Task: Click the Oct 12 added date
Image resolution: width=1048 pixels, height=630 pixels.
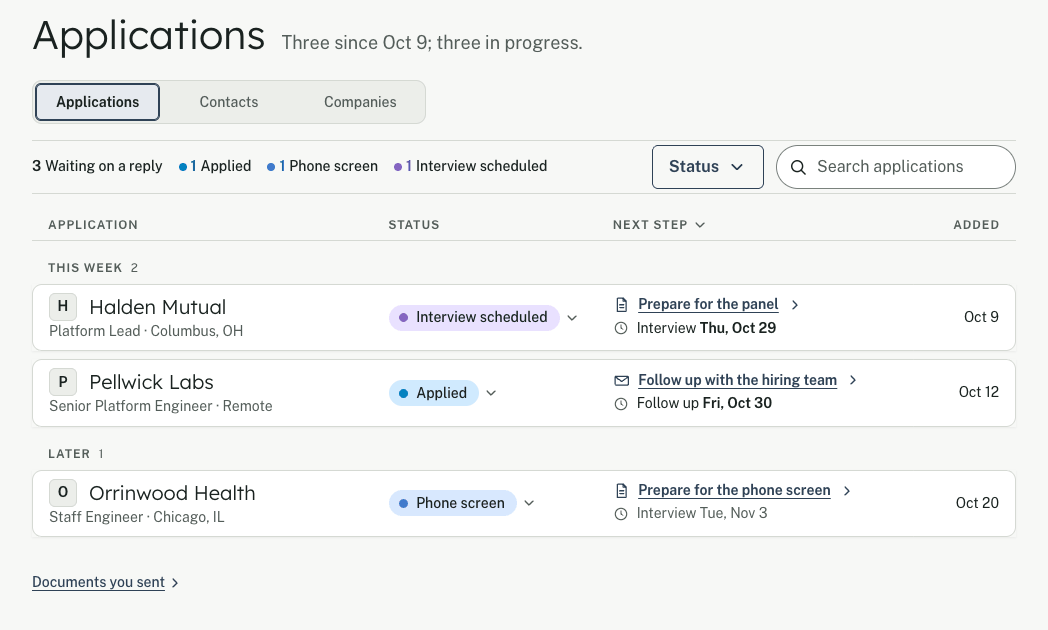Action: (x=978, y=392)
